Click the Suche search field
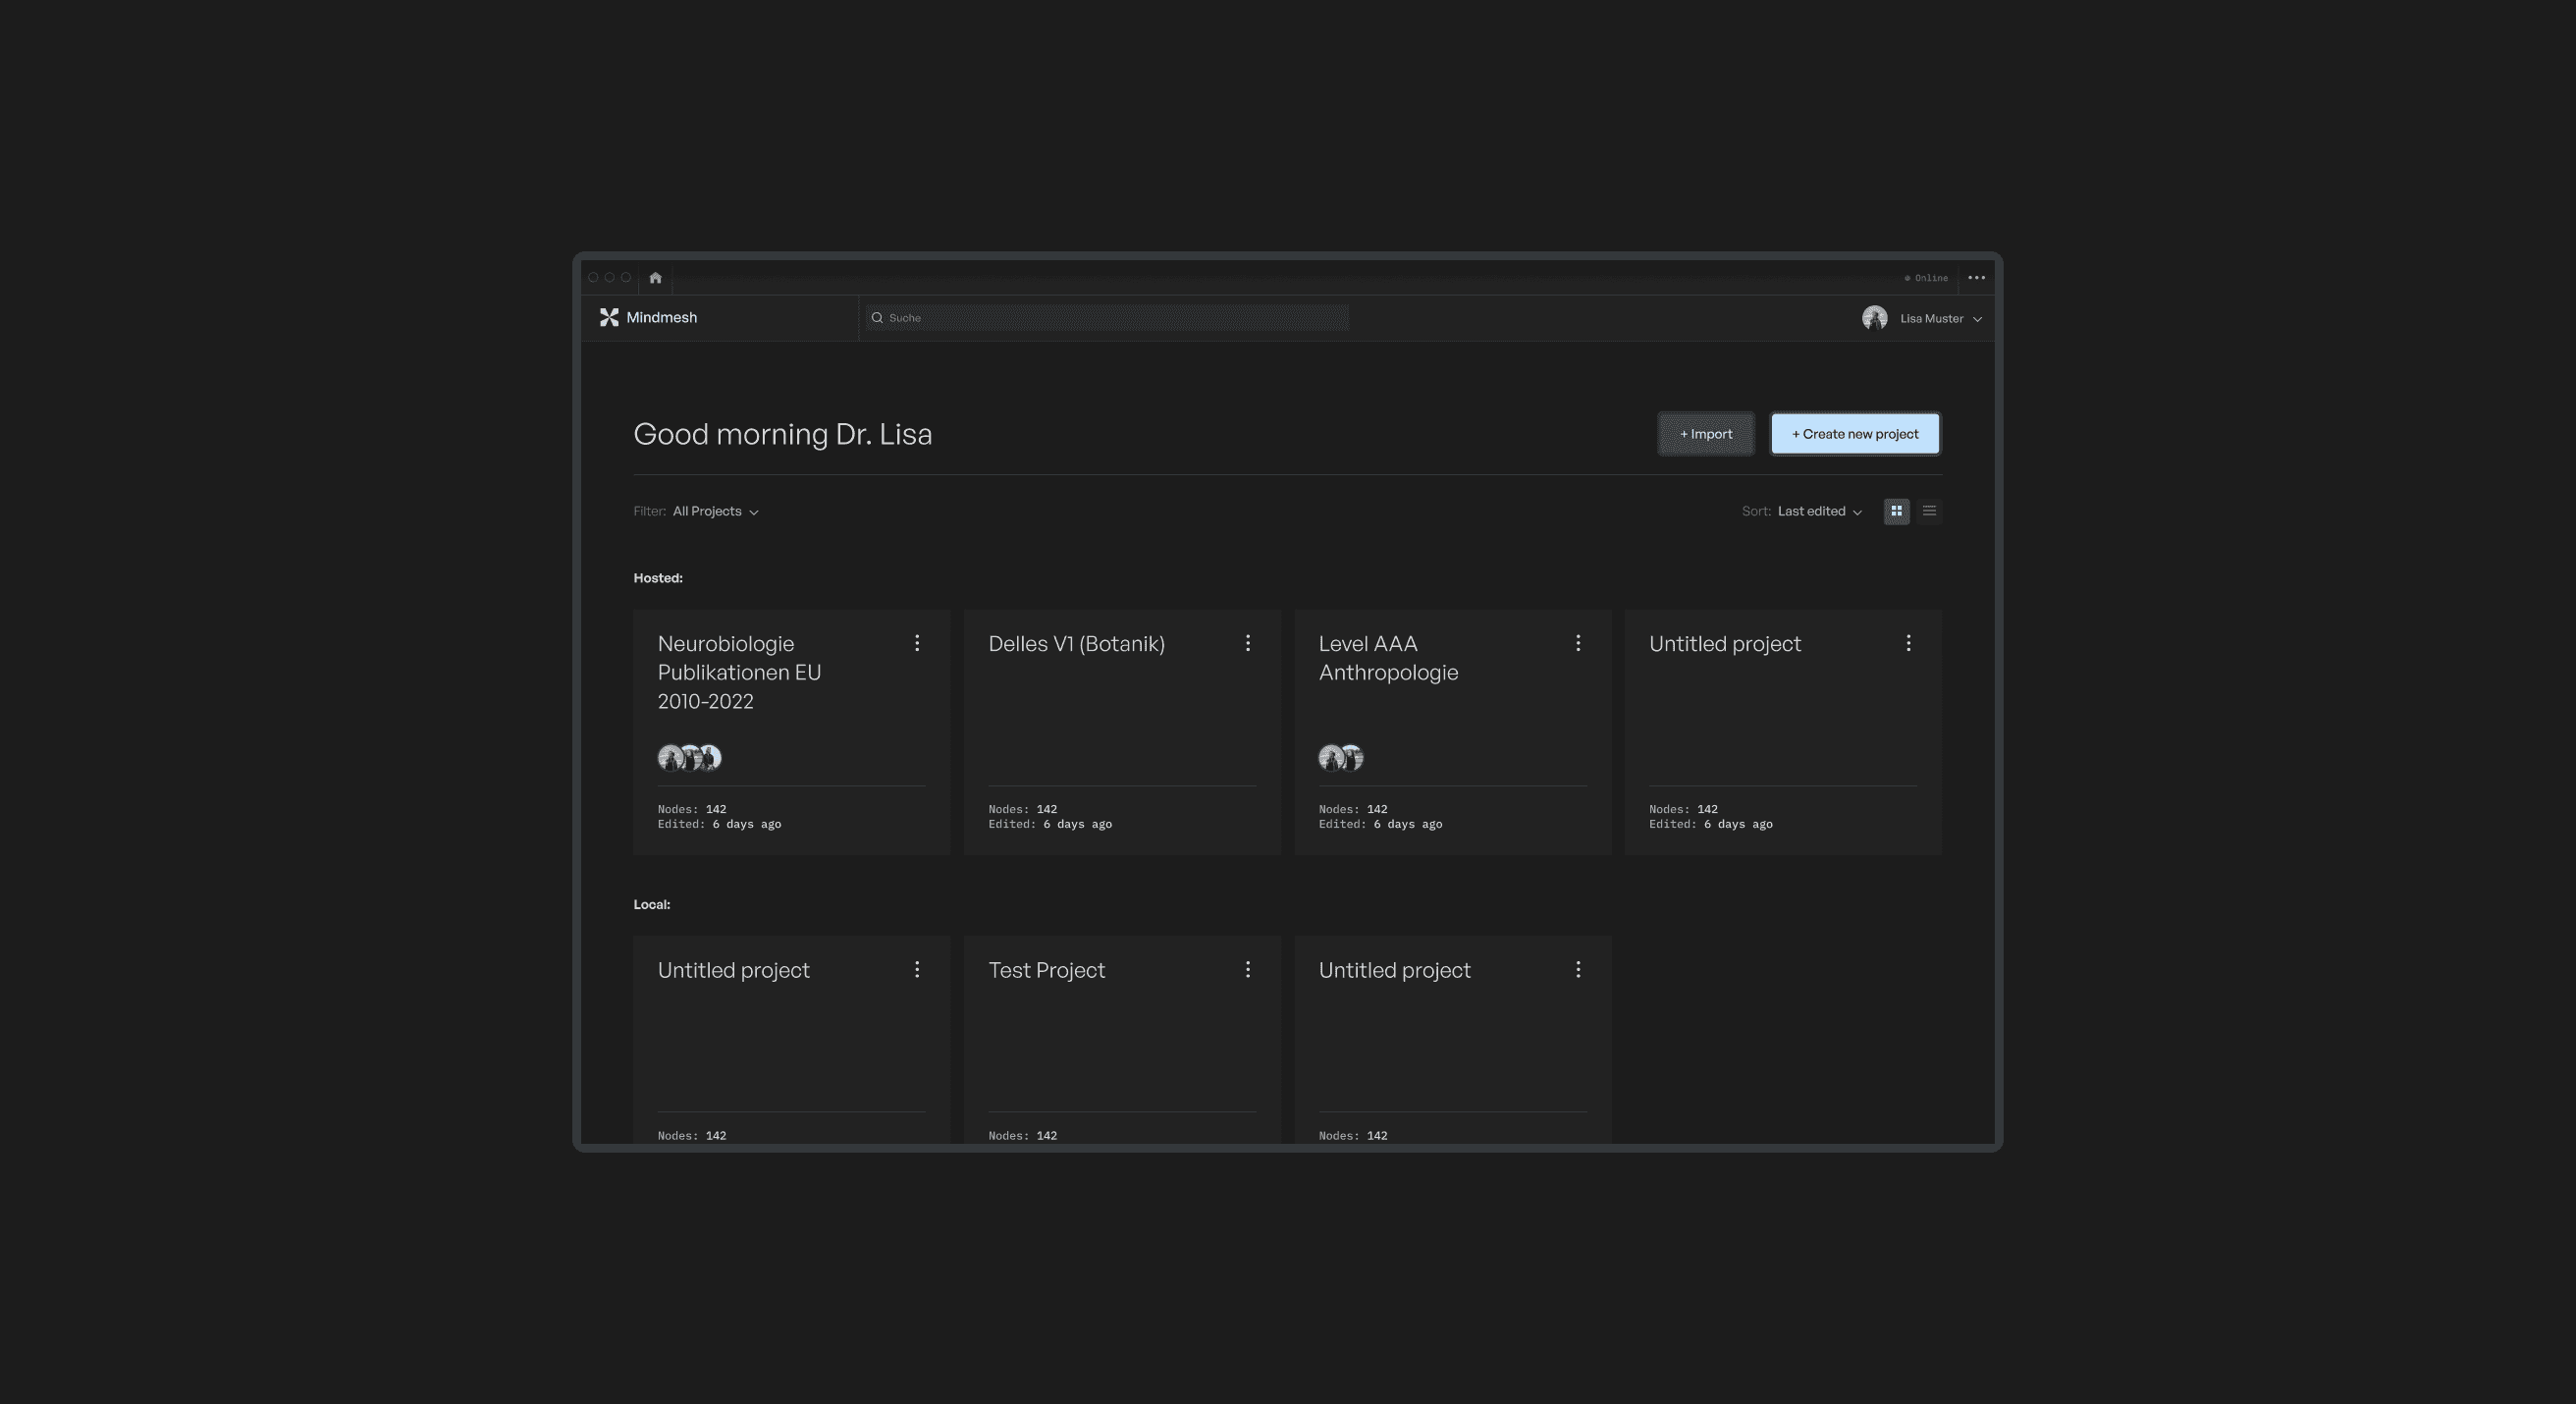 coord(1106,318)
